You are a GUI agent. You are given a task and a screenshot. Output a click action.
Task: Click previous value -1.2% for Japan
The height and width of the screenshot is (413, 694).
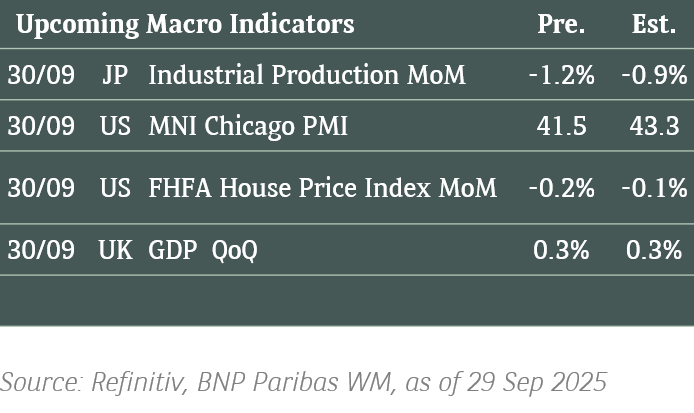562,75
